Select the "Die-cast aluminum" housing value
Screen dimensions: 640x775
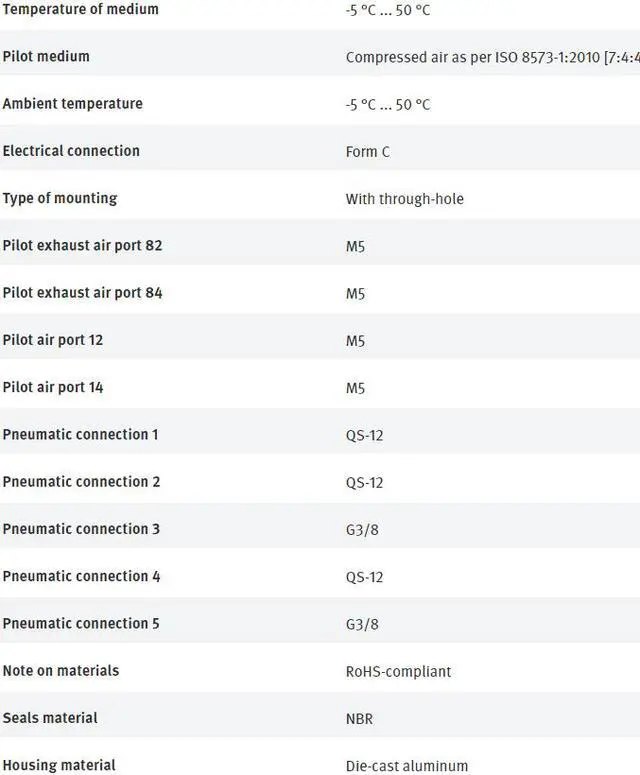pyautogui.click(x=407, y=766)
